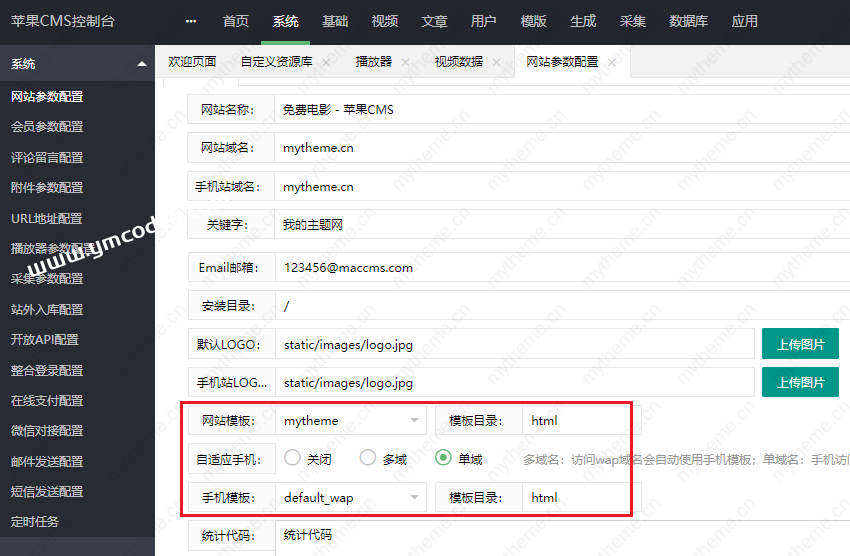Image resolution: width=850 pixels, height=556 pixels.
Task: Open the 手机模板 dropdown
Action: 350,498
